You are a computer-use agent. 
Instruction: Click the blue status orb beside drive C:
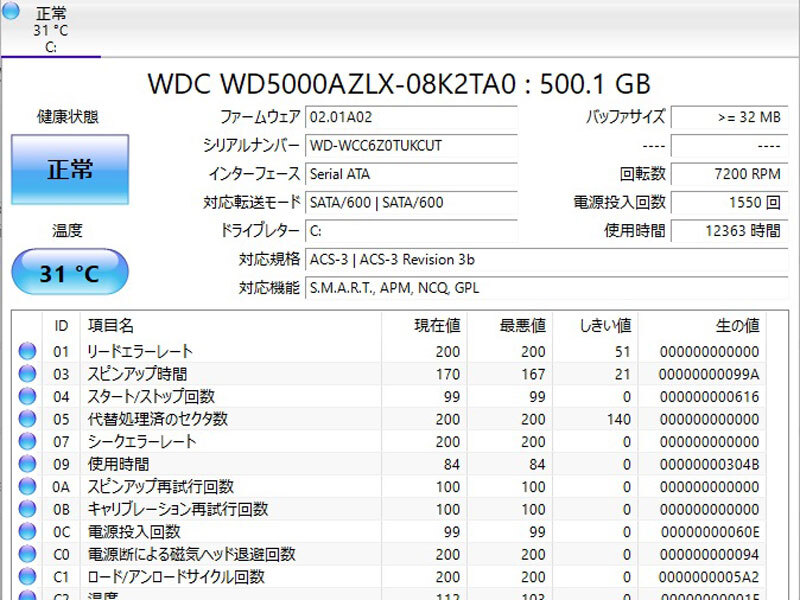point(10,10)
